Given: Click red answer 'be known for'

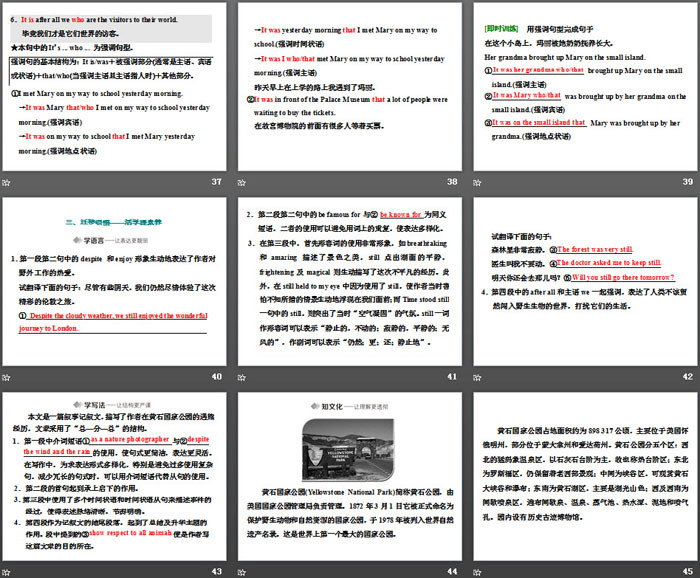Looking at the screenshot, I should [x=400, y=215].
